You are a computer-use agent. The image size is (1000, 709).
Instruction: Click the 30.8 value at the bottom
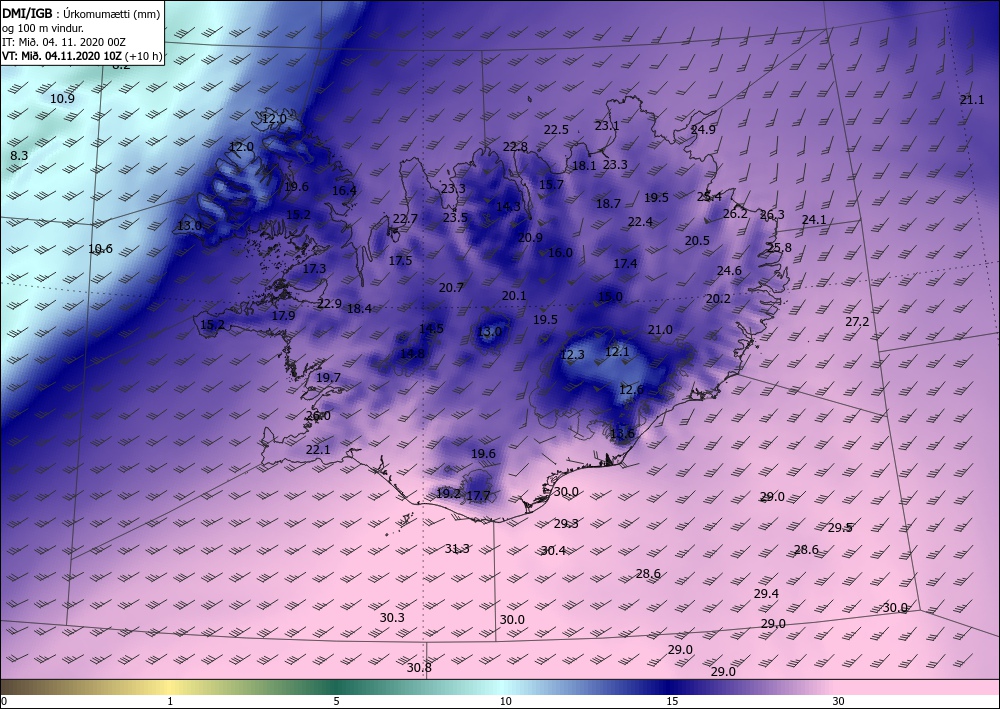tap(419, 668)
